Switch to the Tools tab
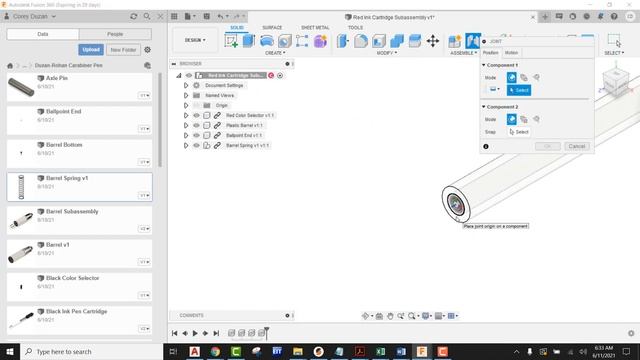This screenshot has height=360, width=640. [x=355, y=27]
